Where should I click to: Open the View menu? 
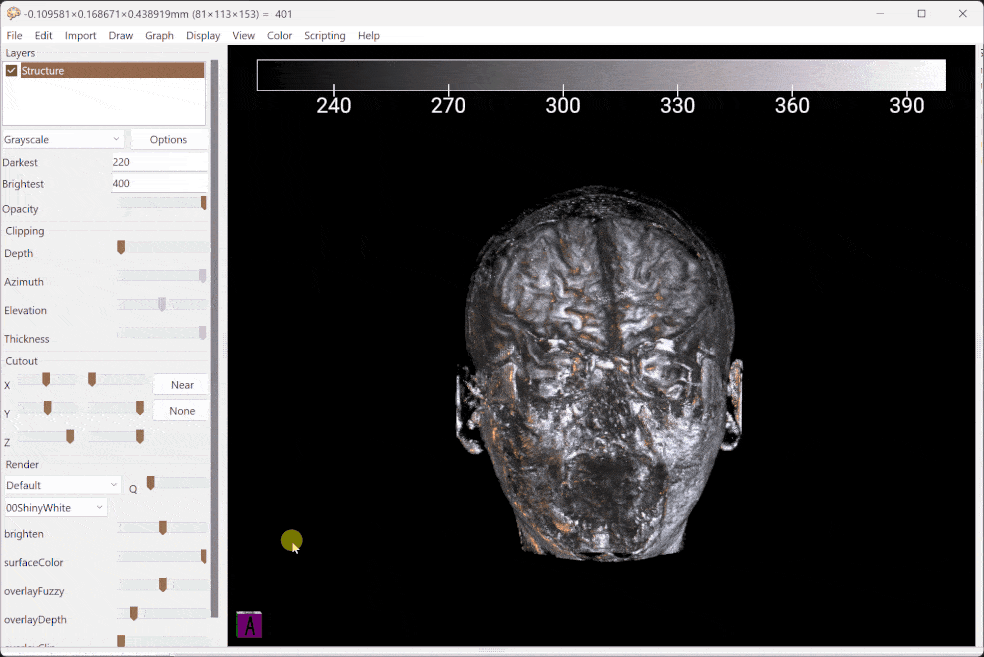coord(243,36)
